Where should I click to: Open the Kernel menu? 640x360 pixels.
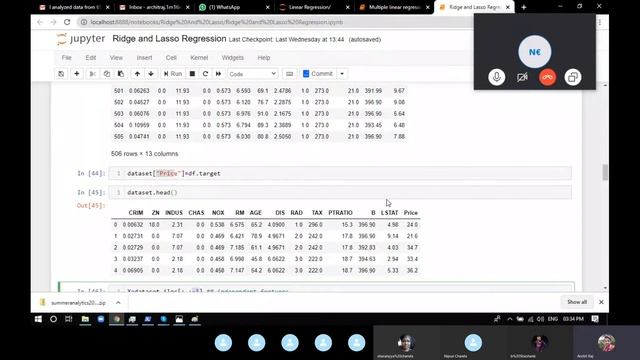tap(199, 58)
